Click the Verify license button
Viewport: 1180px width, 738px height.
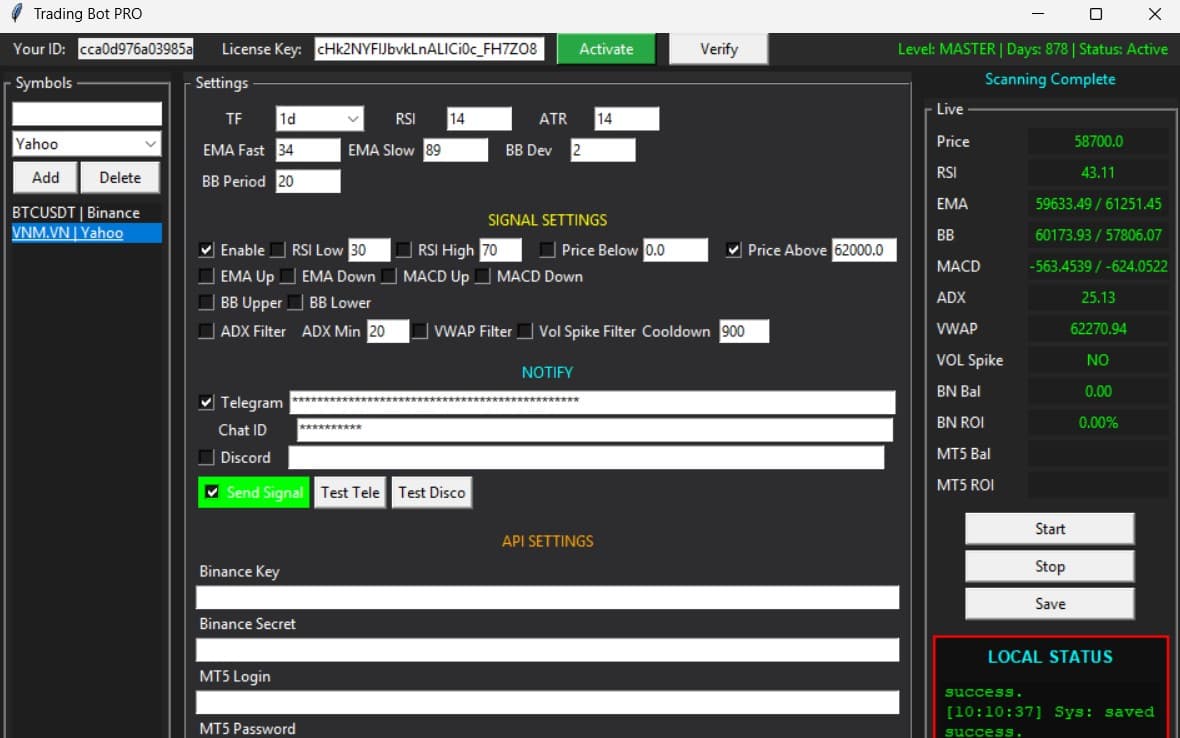(x=719, y=49)
